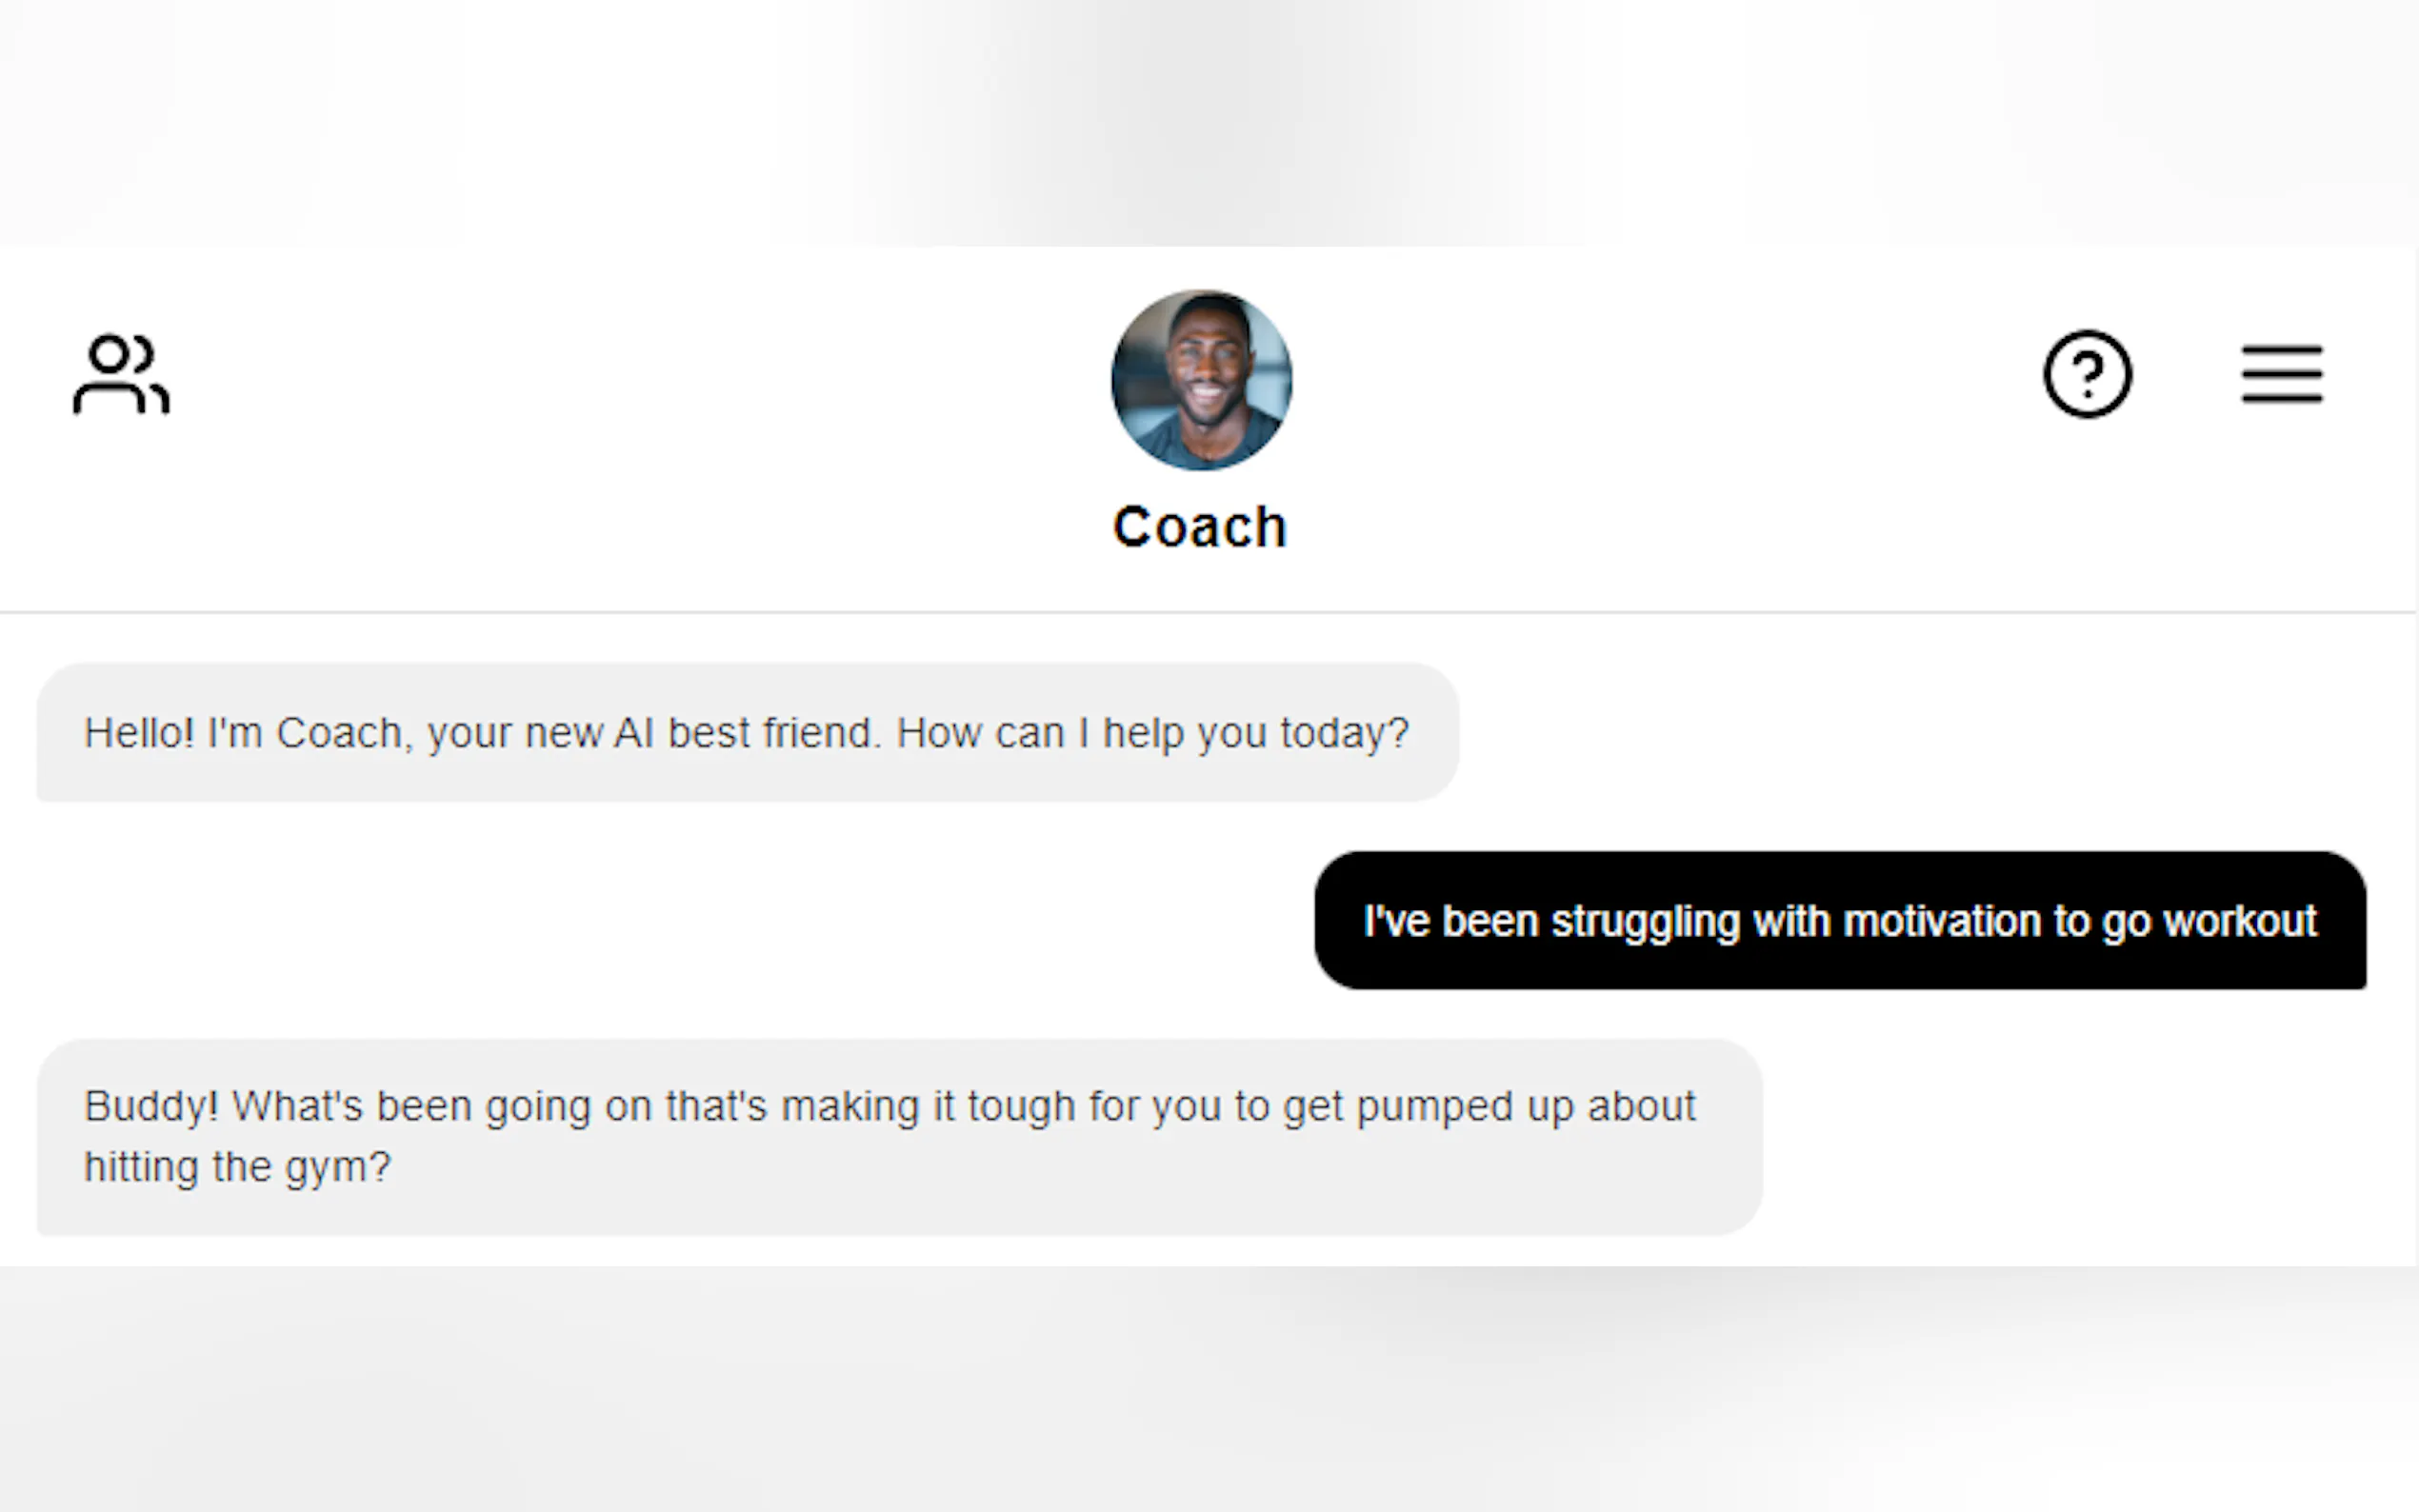Click Coach's profile picture
This screenshot has height=1512, width=2419.
(x=1201, y=380)
